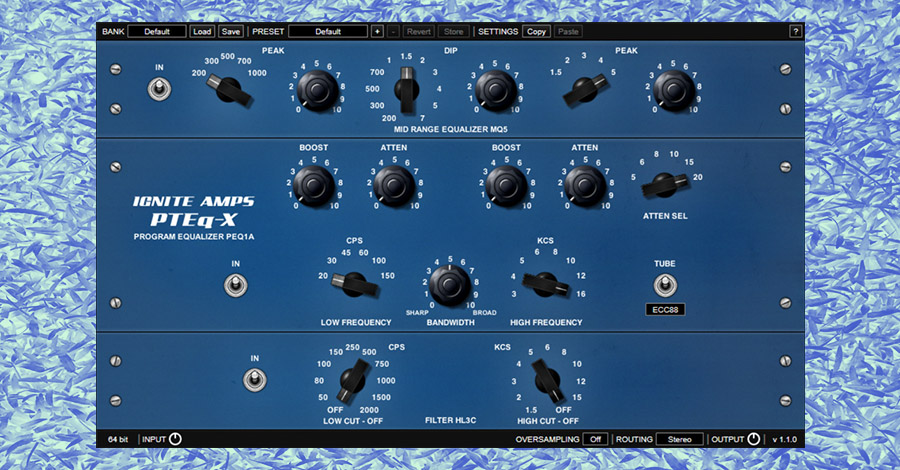The image size is (900, 470).
Task: Click the Store preset button
Action: (x=453, y=32)
